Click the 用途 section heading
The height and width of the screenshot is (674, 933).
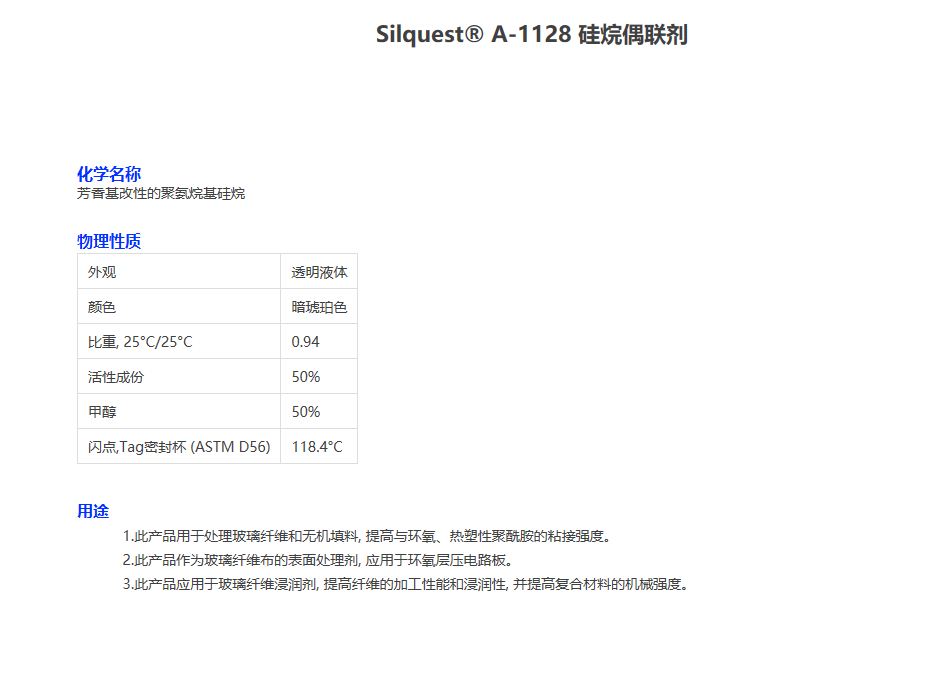point(93,511)
